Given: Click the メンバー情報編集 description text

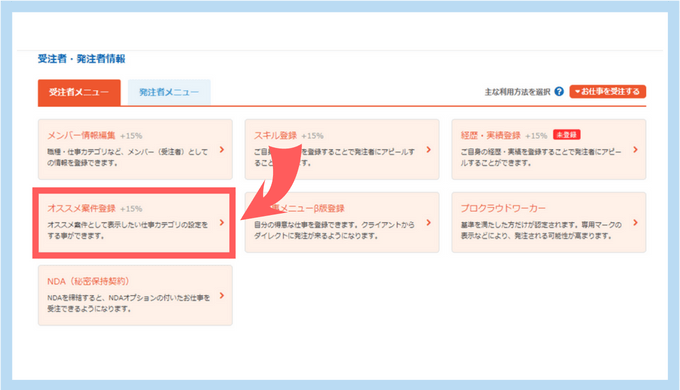Looking at the screenshot, I should [128, 157].
